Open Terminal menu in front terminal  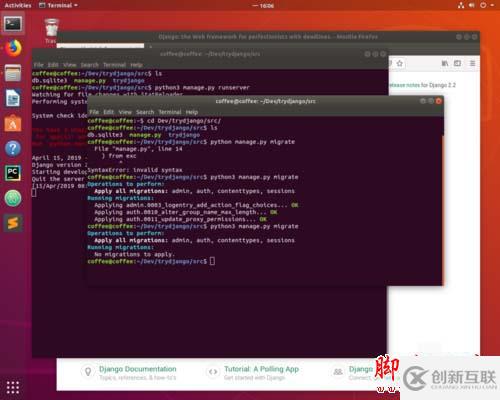[x=170, y=112]
